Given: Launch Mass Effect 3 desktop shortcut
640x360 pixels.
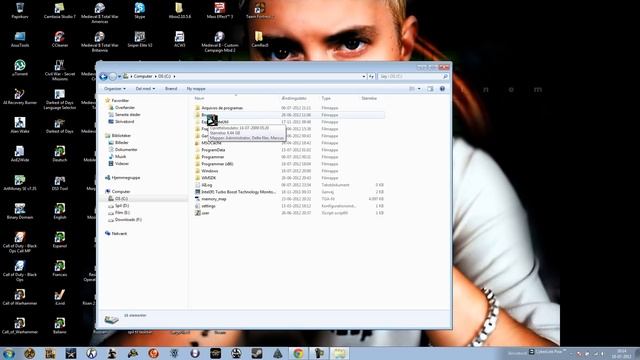Looking at the screenshot, I should coord(220,11).
